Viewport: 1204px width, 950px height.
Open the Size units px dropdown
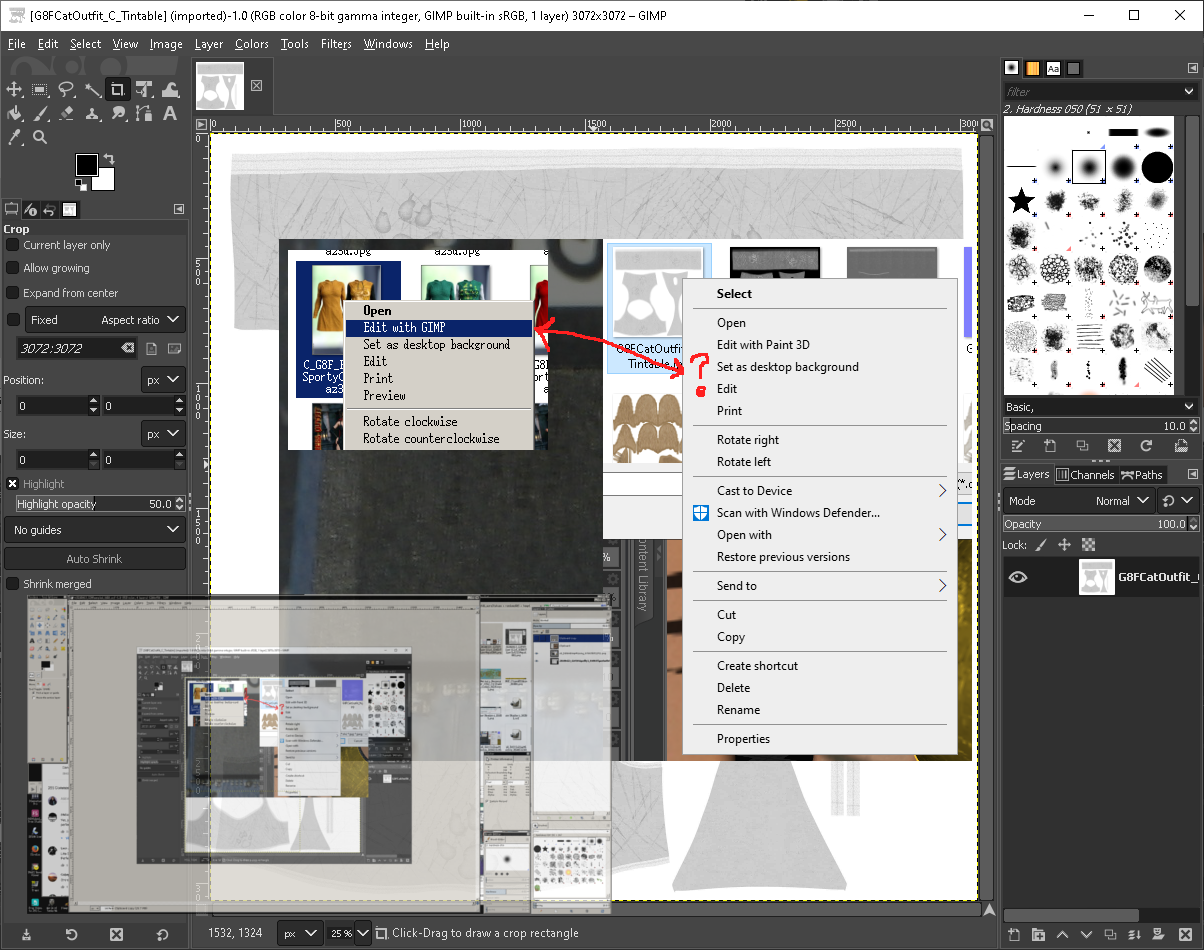tap(163, 434)
